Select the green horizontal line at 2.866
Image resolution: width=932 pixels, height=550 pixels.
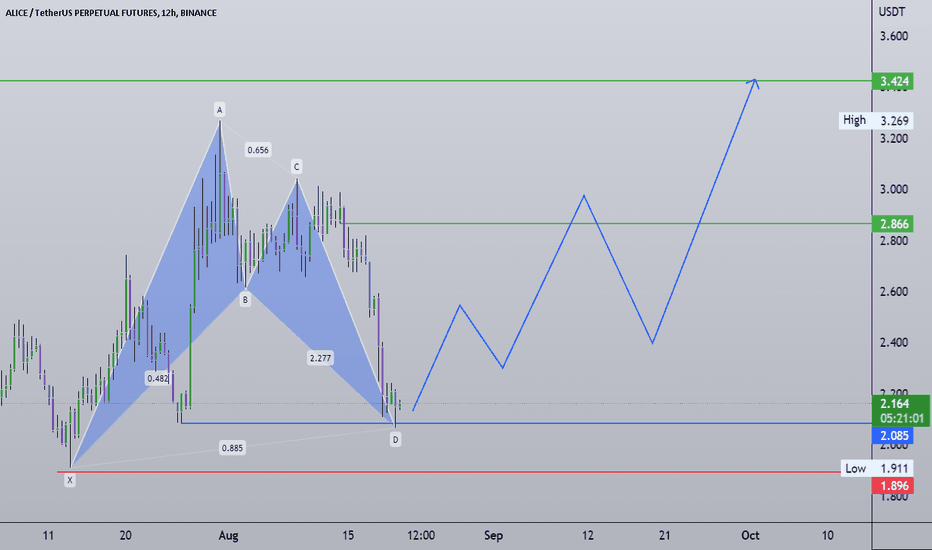607,224
